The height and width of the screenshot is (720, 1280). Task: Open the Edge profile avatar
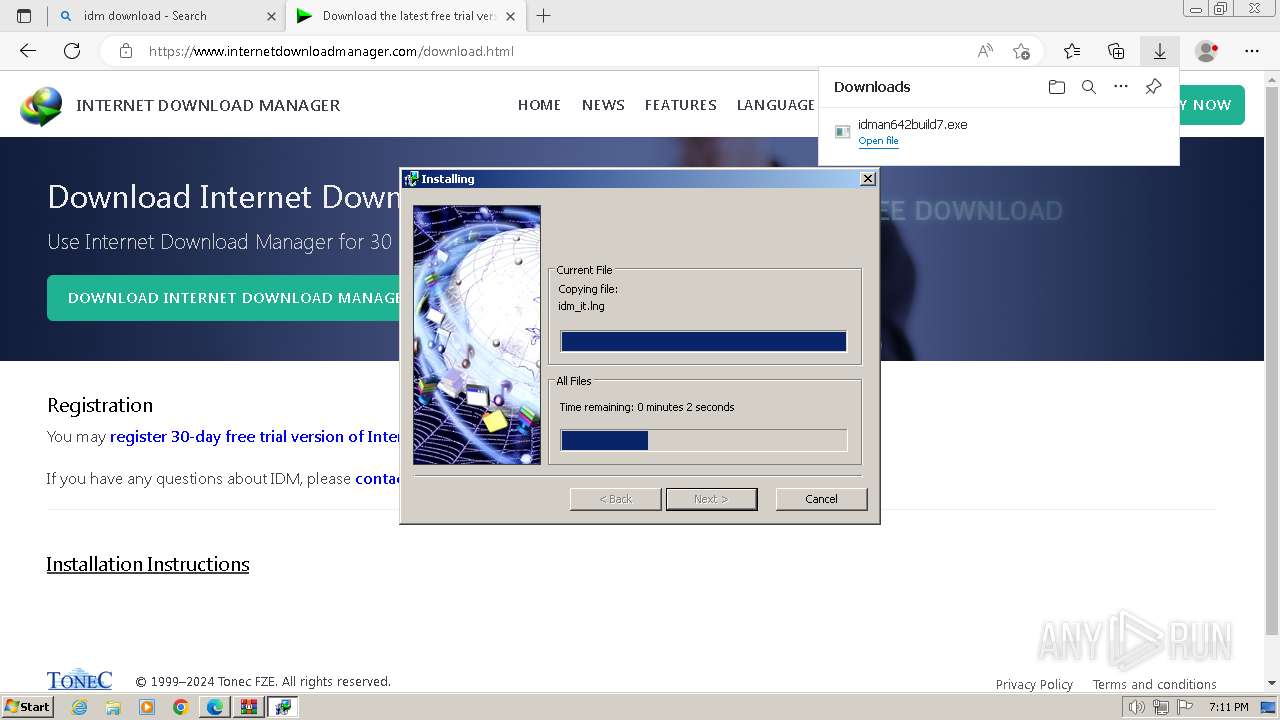click(x=1206, y=51)
